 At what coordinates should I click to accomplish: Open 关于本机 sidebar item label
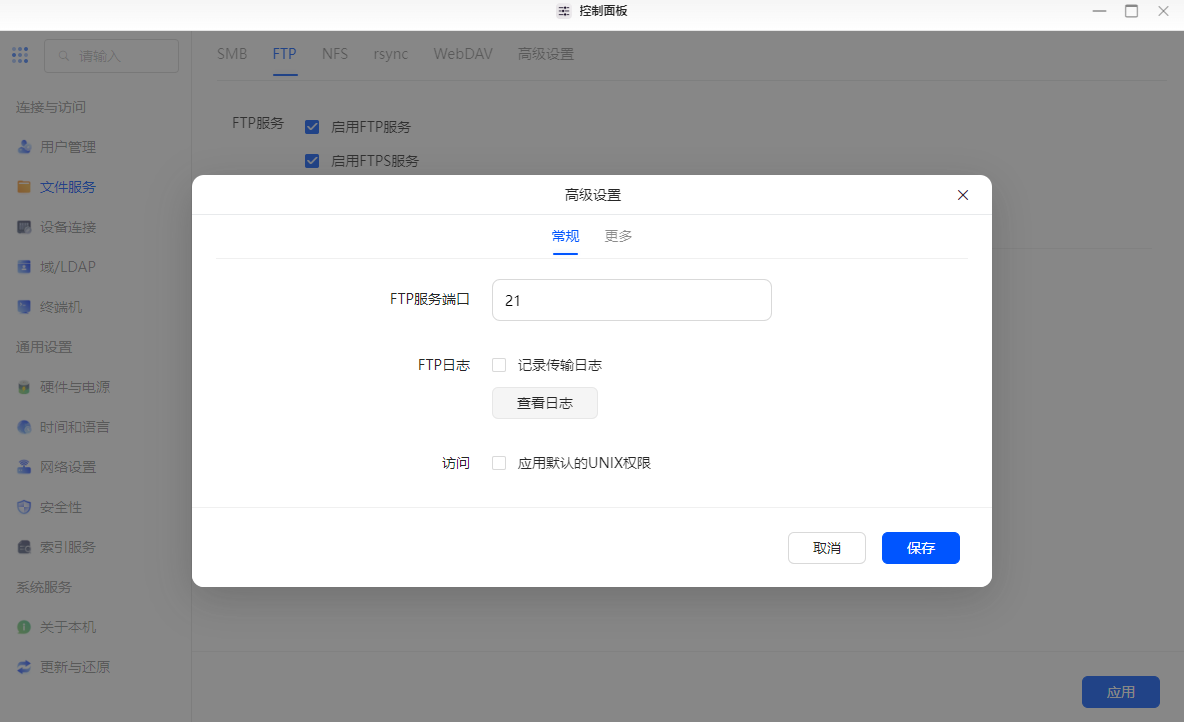tap(68, 628)
